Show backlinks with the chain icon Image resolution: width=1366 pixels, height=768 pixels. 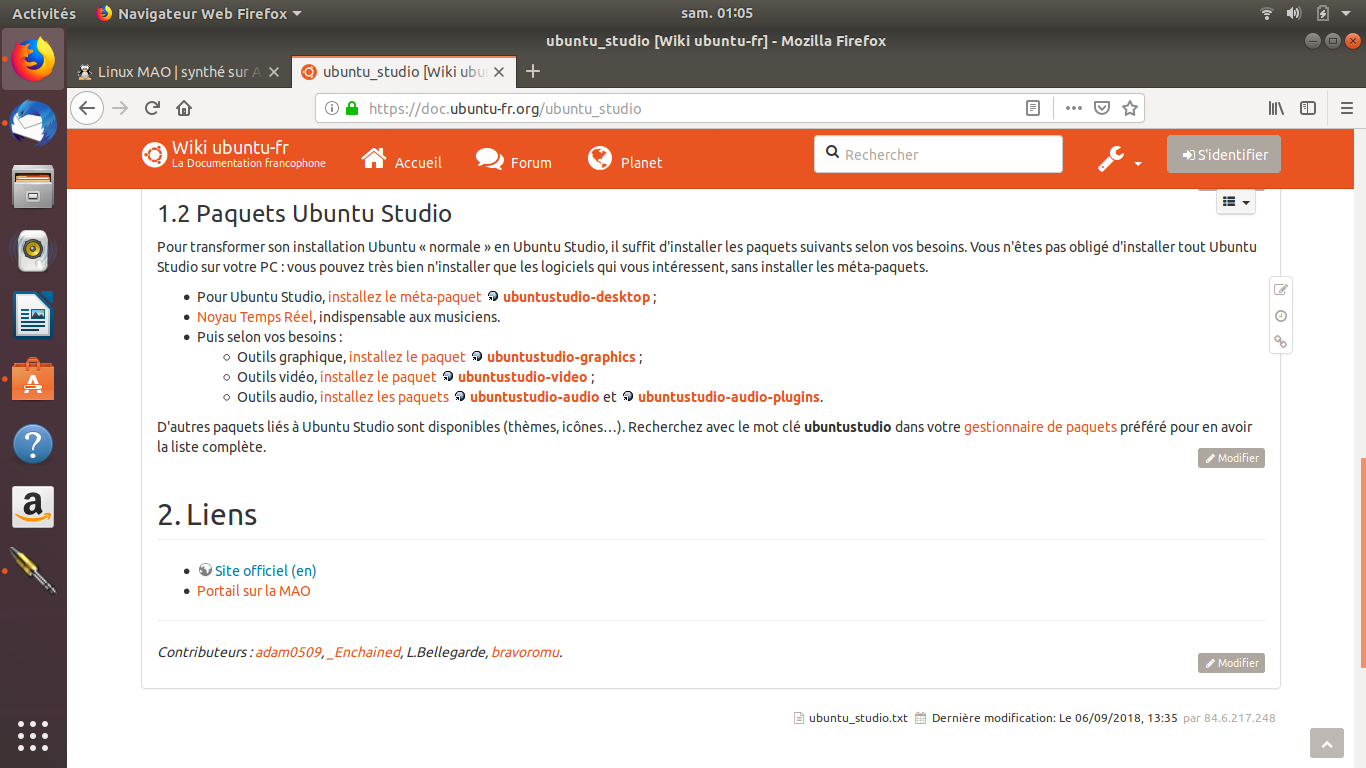[x=1280, y=342]
